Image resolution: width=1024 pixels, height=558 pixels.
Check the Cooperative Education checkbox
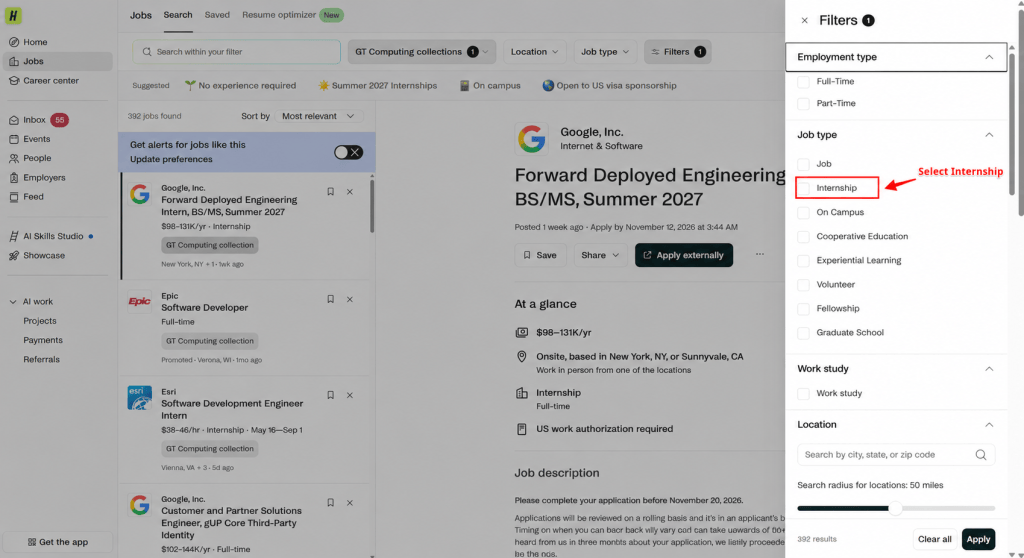[803, 237]
